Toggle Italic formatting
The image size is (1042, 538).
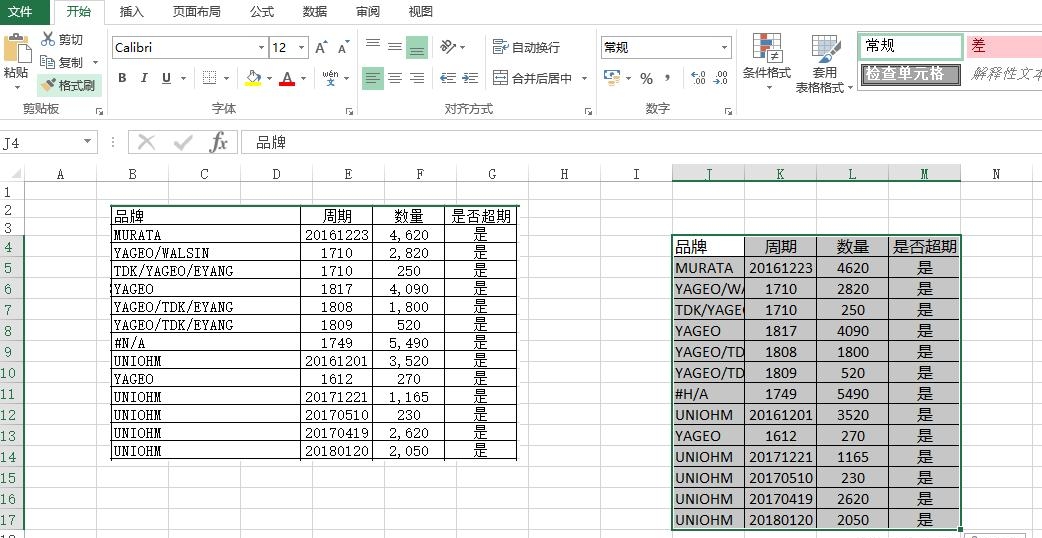coord(144,78)
